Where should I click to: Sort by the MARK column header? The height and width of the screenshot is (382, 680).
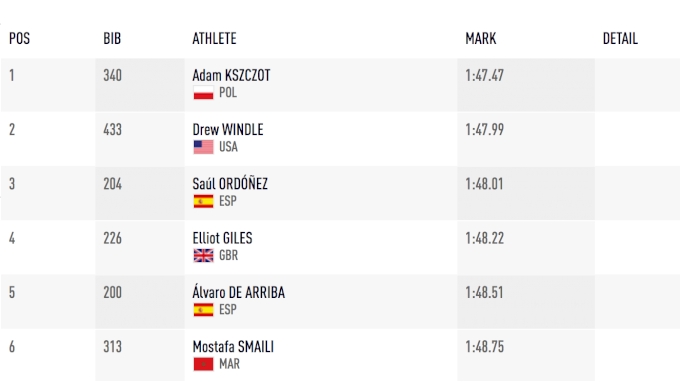pos(481,39)
